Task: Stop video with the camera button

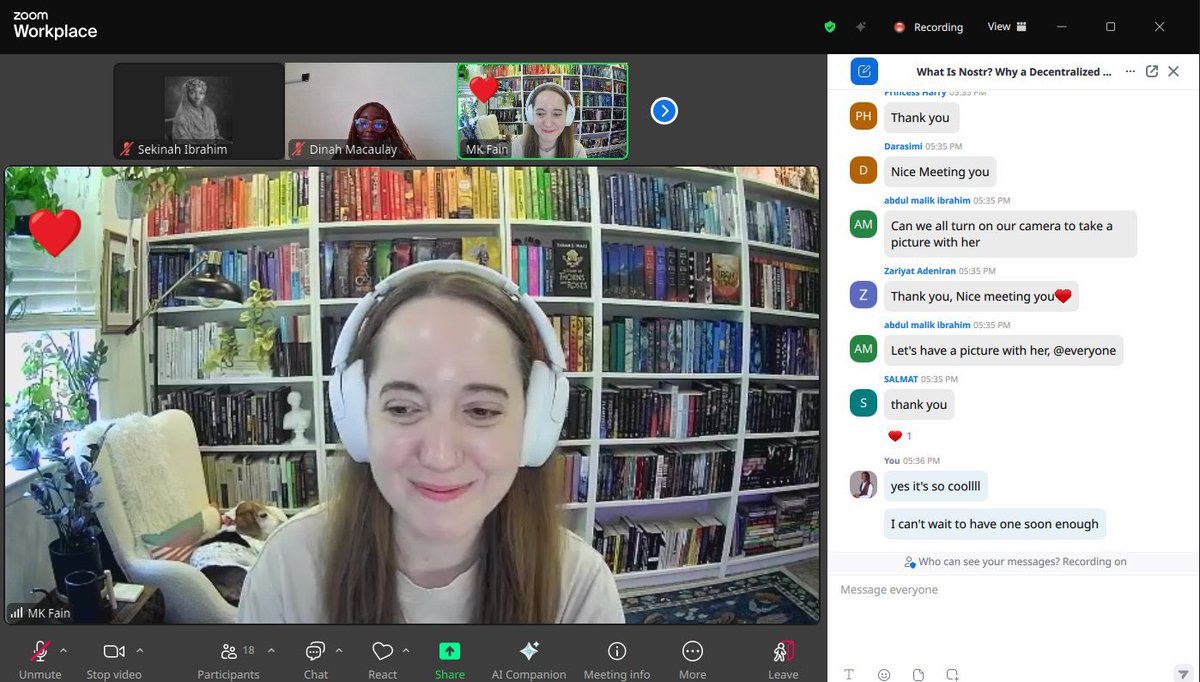Action: pyautogui.click(x=113, y=659)
